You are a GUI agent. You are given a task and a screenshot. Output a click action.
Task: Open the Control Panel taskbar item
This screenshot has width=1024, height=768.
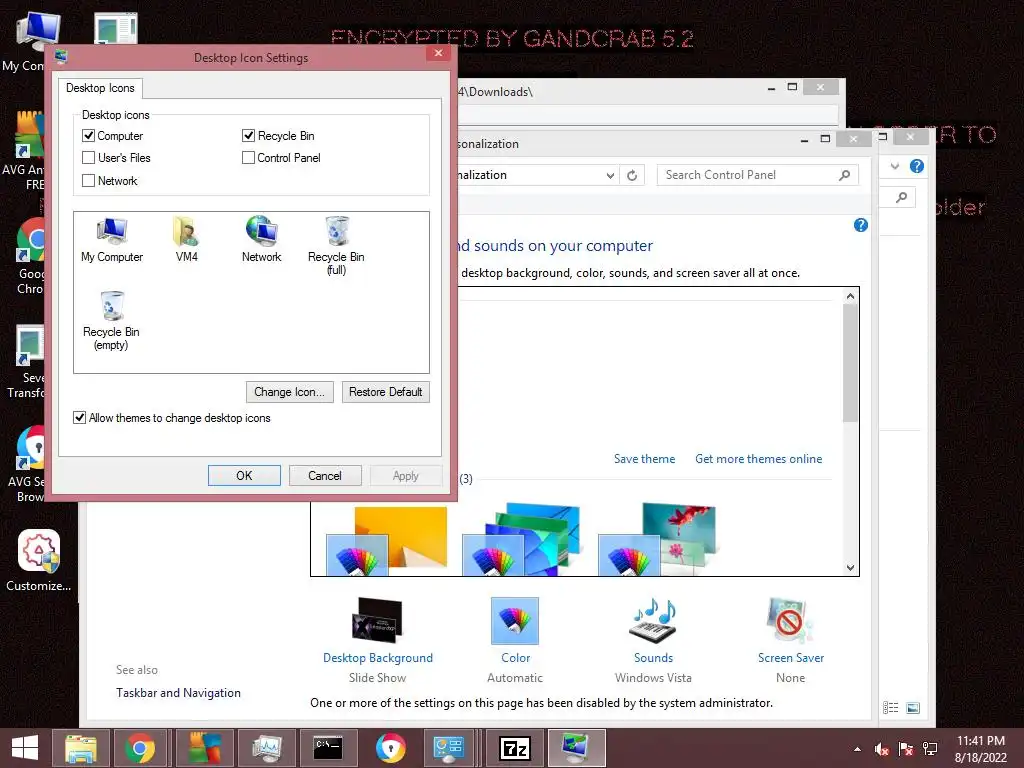[449, 748]
